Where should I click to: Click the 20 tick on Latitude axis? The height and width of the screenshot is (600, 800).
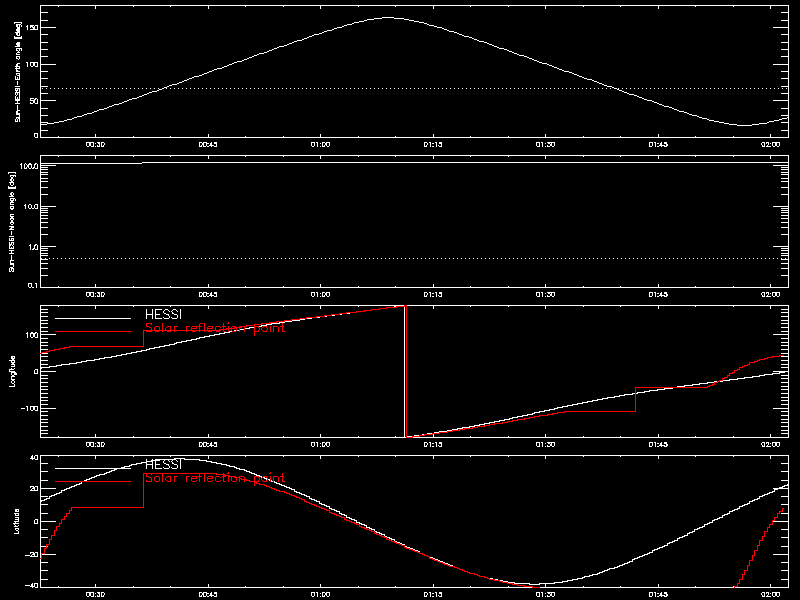click(x=34, y=489)
